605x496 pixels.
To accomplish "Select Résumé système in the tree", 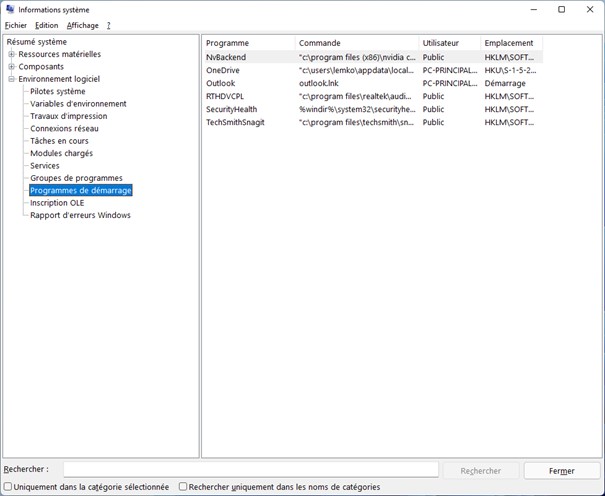I will click(37, 42).
